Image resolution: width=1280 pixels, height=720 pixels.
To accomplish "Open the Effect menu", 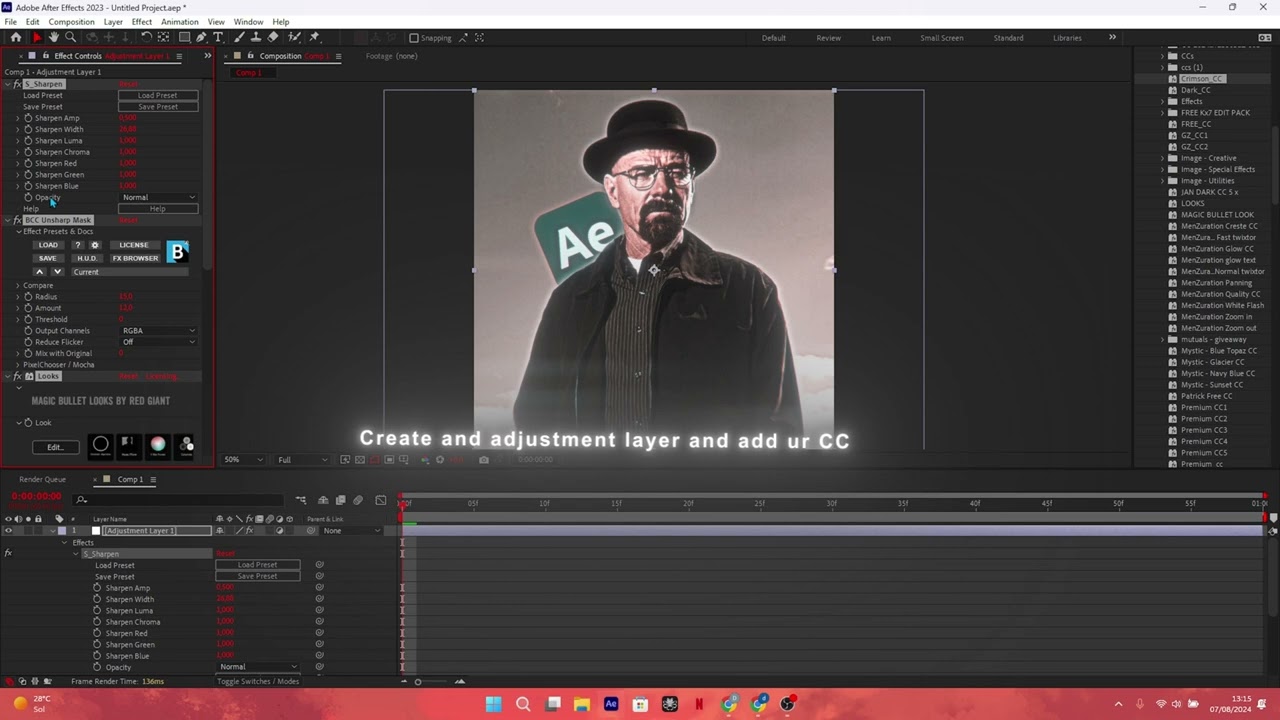I will [141, 22].
